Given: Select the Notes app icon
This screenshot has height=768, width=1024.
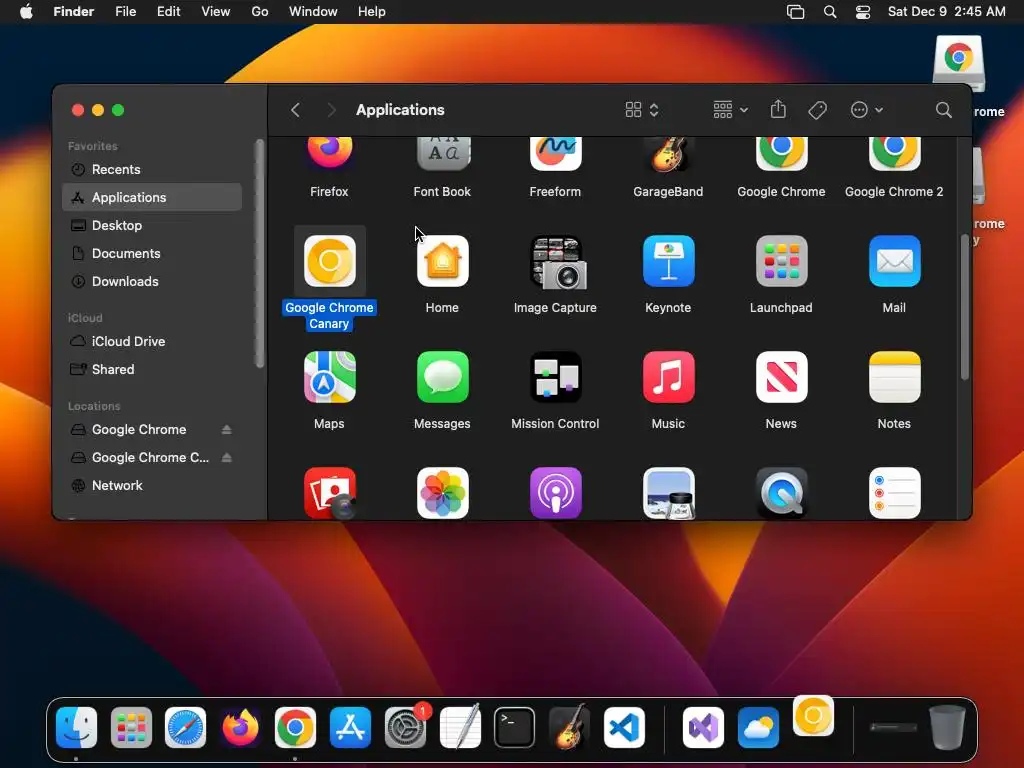Looking at the screenshot, I should pyautogui.click(x=894, y=377).
